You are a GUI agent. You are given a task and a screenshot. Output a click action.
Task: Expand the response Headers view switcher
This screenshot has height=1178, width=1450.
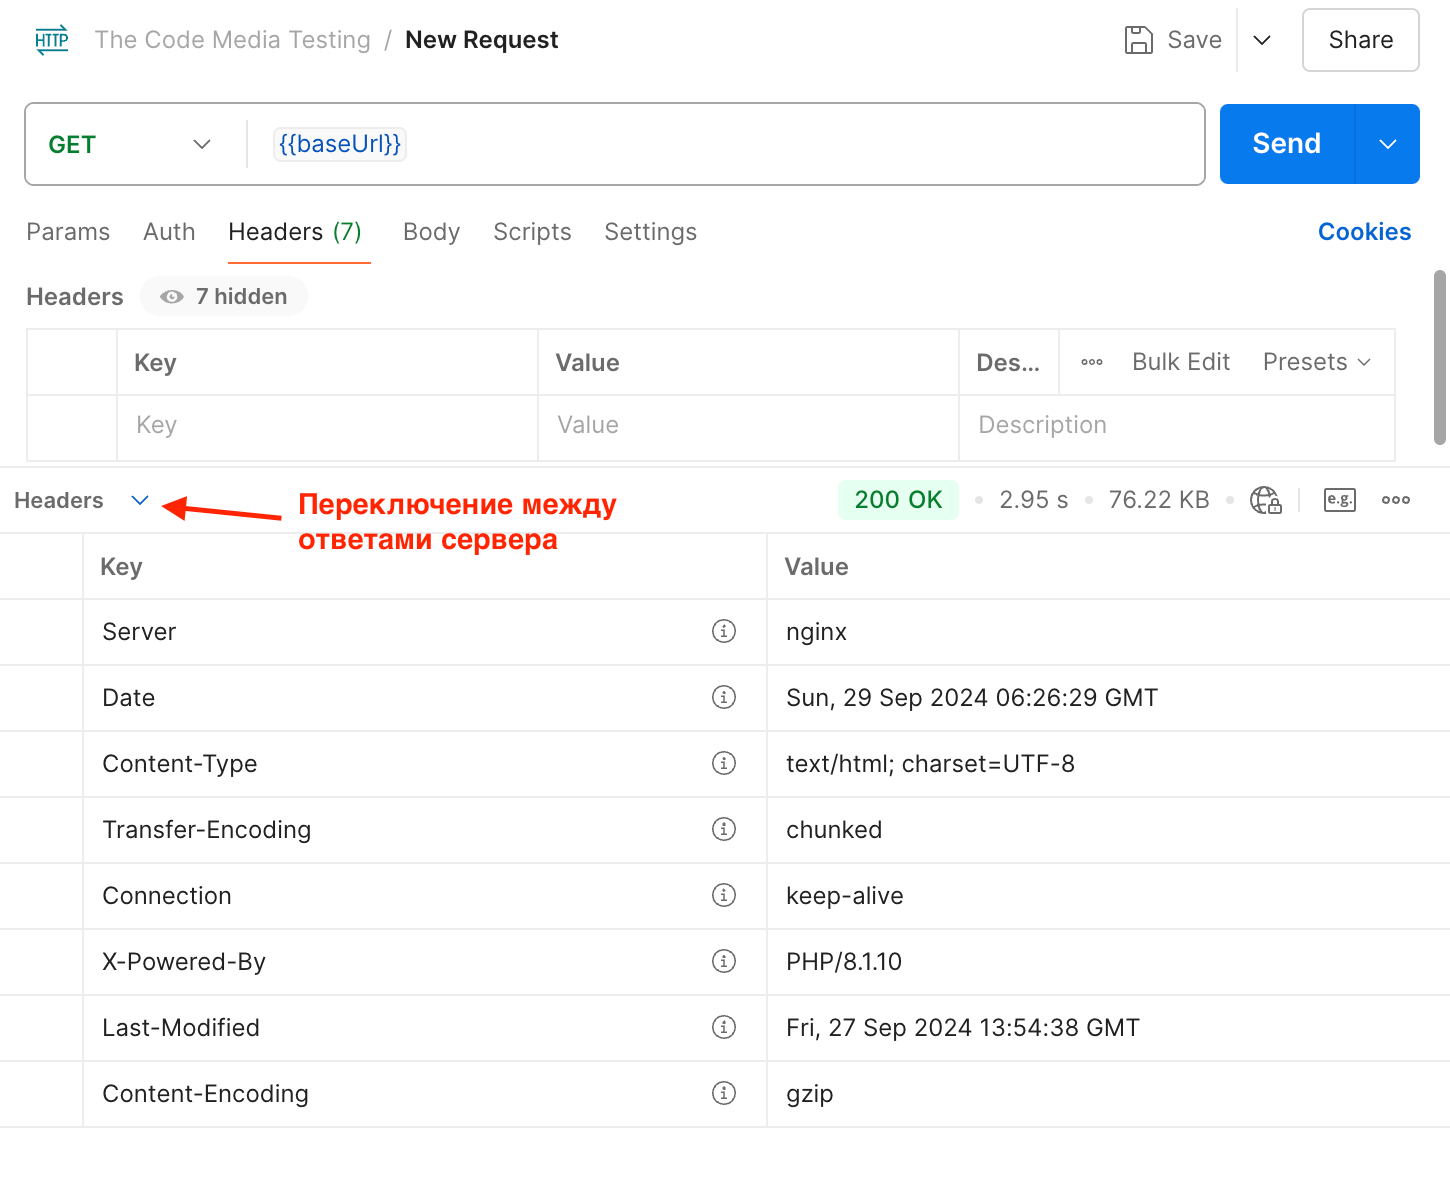[x=140, y=500]
